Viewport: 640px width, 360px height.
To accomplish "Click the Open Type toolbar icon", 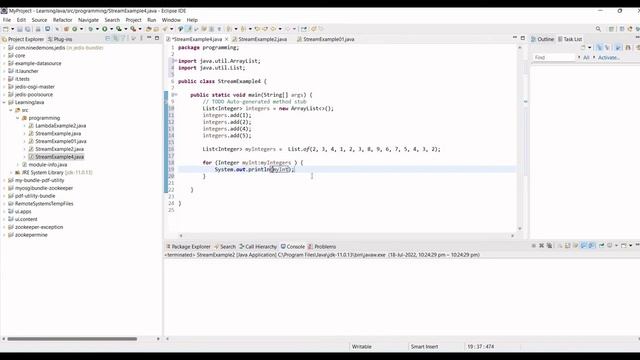I will [148, 29].
